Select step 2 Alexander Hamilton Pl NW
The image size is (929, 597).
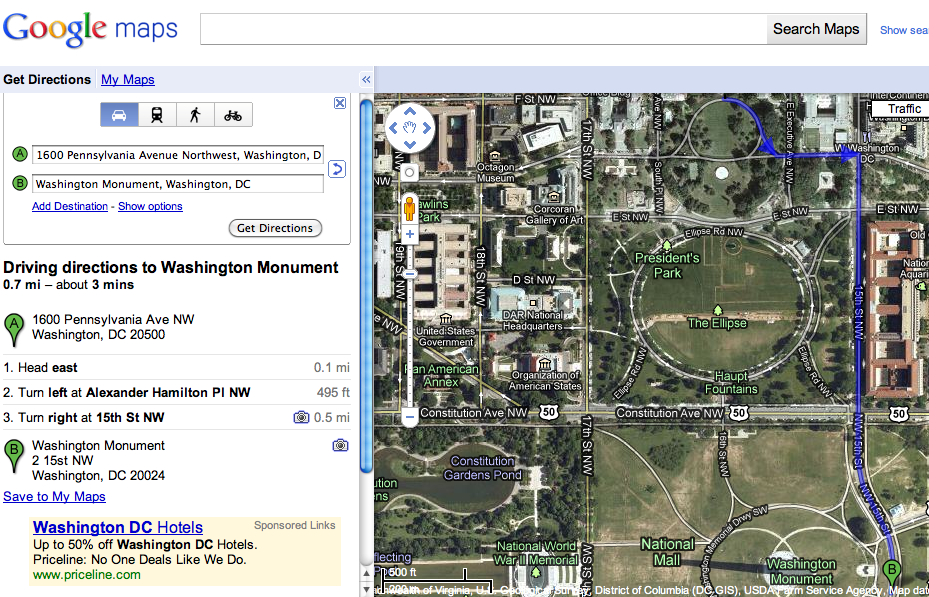[x=177, y=392]
